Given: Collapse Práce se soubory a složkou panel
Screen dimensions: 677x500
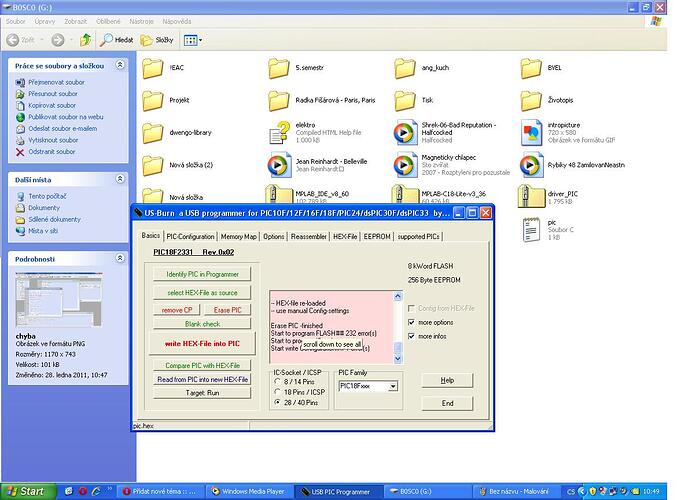Looking at the screenshot, I should coord(120,65).
